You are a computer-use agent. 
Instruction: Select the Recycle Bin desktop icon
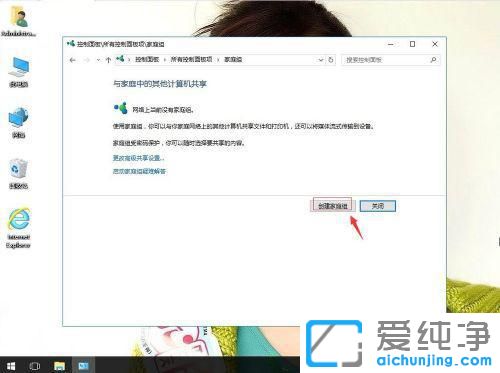18,174
